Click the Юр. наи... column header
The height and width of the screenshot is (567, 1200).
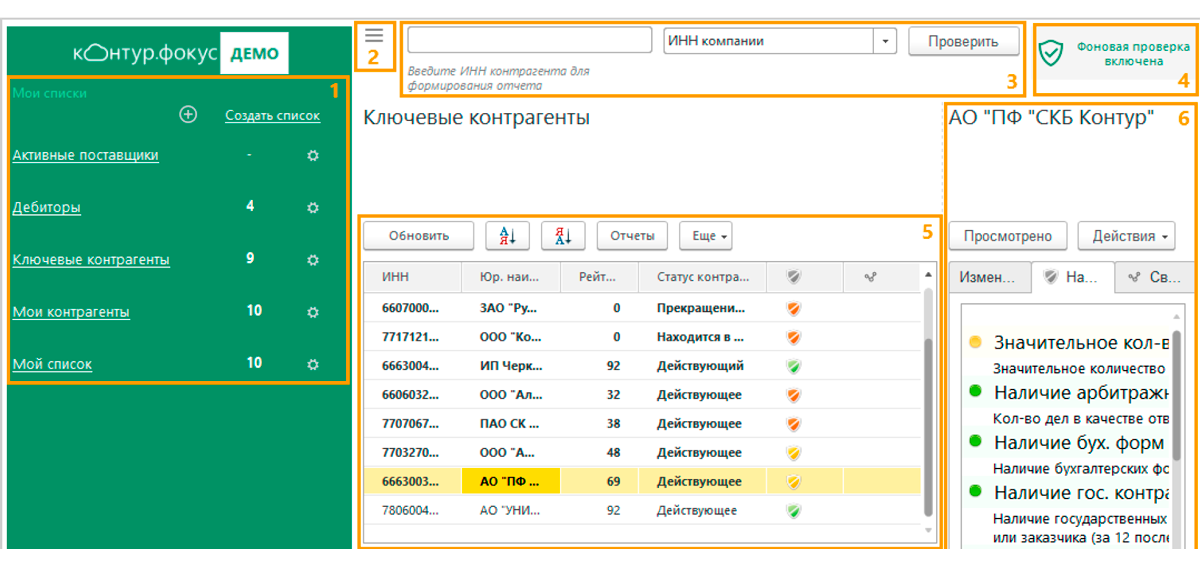[510, 277]
